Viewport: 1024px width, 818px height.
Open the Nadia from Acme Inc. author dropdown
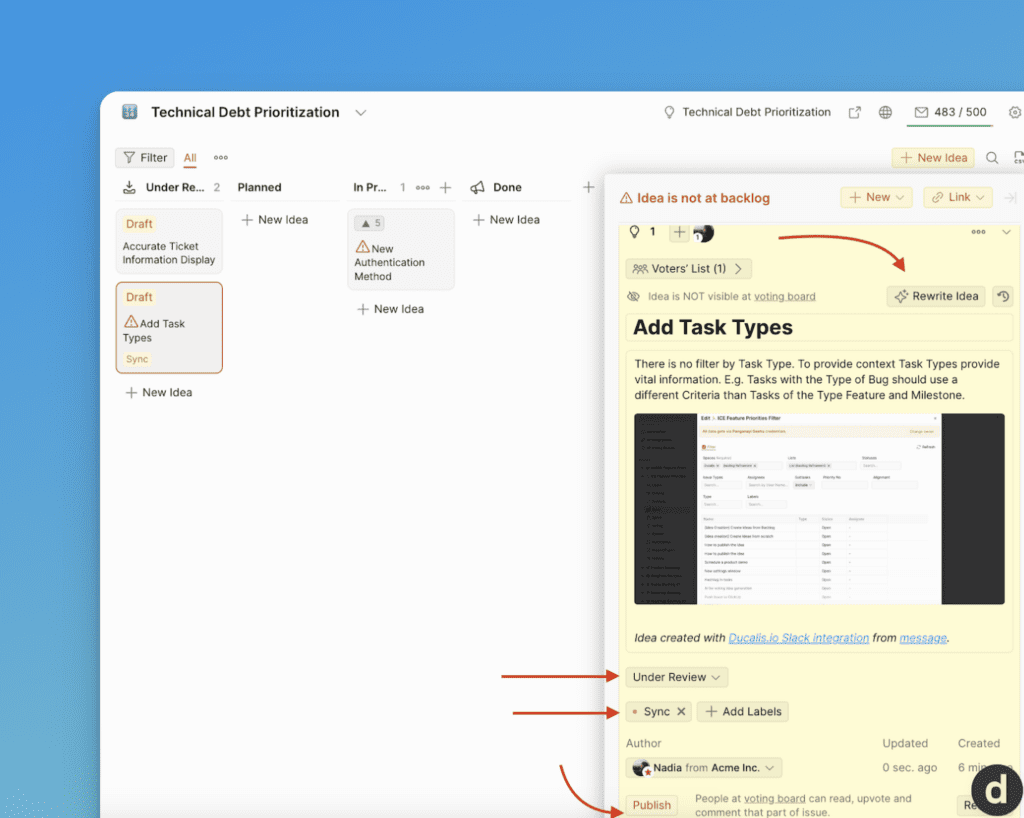coord(704,768)
